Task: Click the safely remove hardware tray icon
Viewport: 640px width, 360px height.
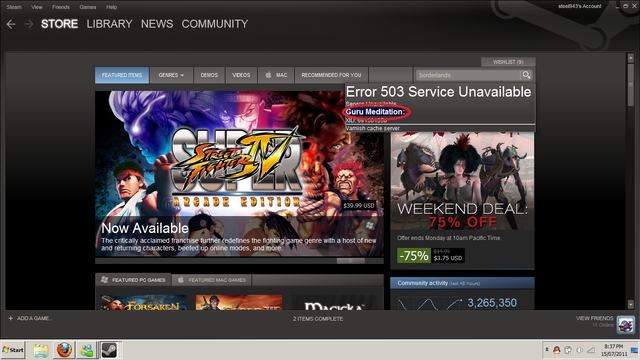Action: pos(568,350)
